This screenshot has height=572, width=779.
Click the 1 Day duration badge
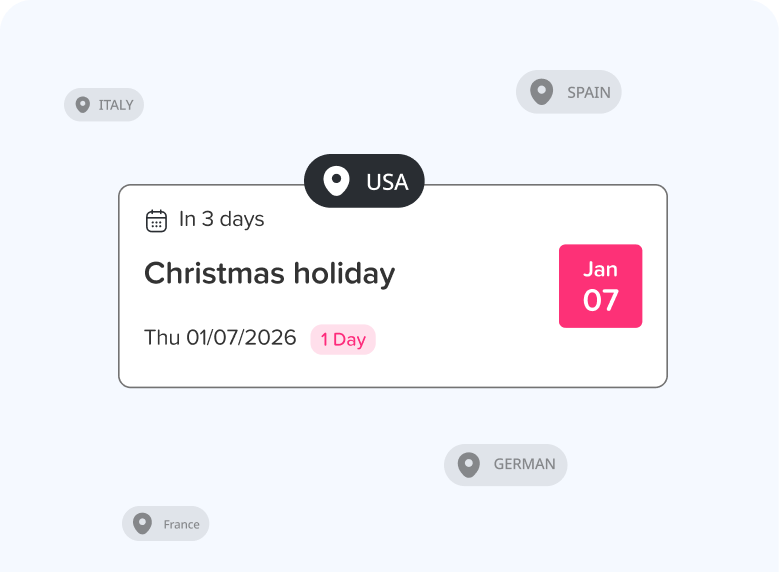coord(343,340)
